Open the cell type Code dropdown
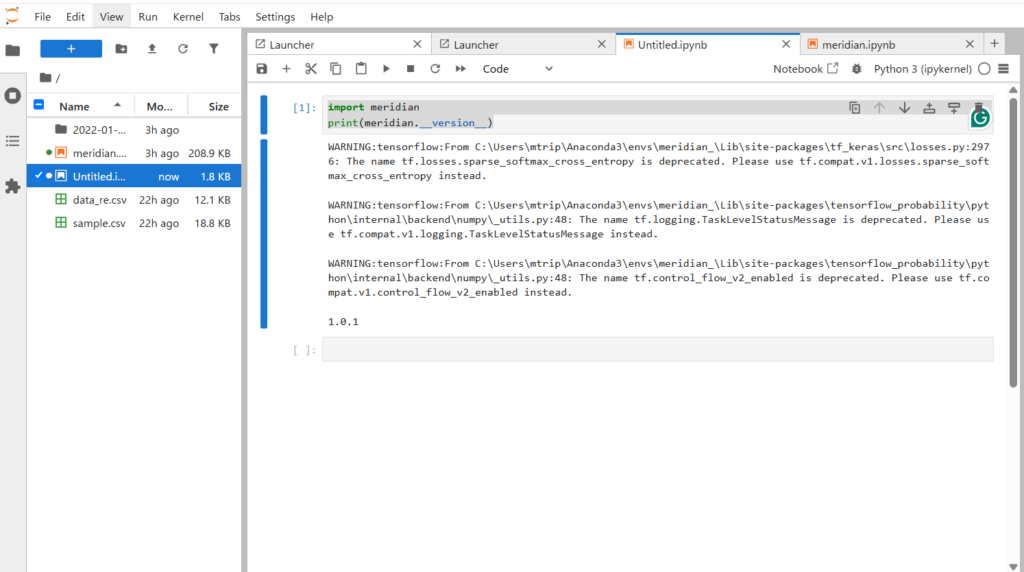 click(x=517, y=69)
